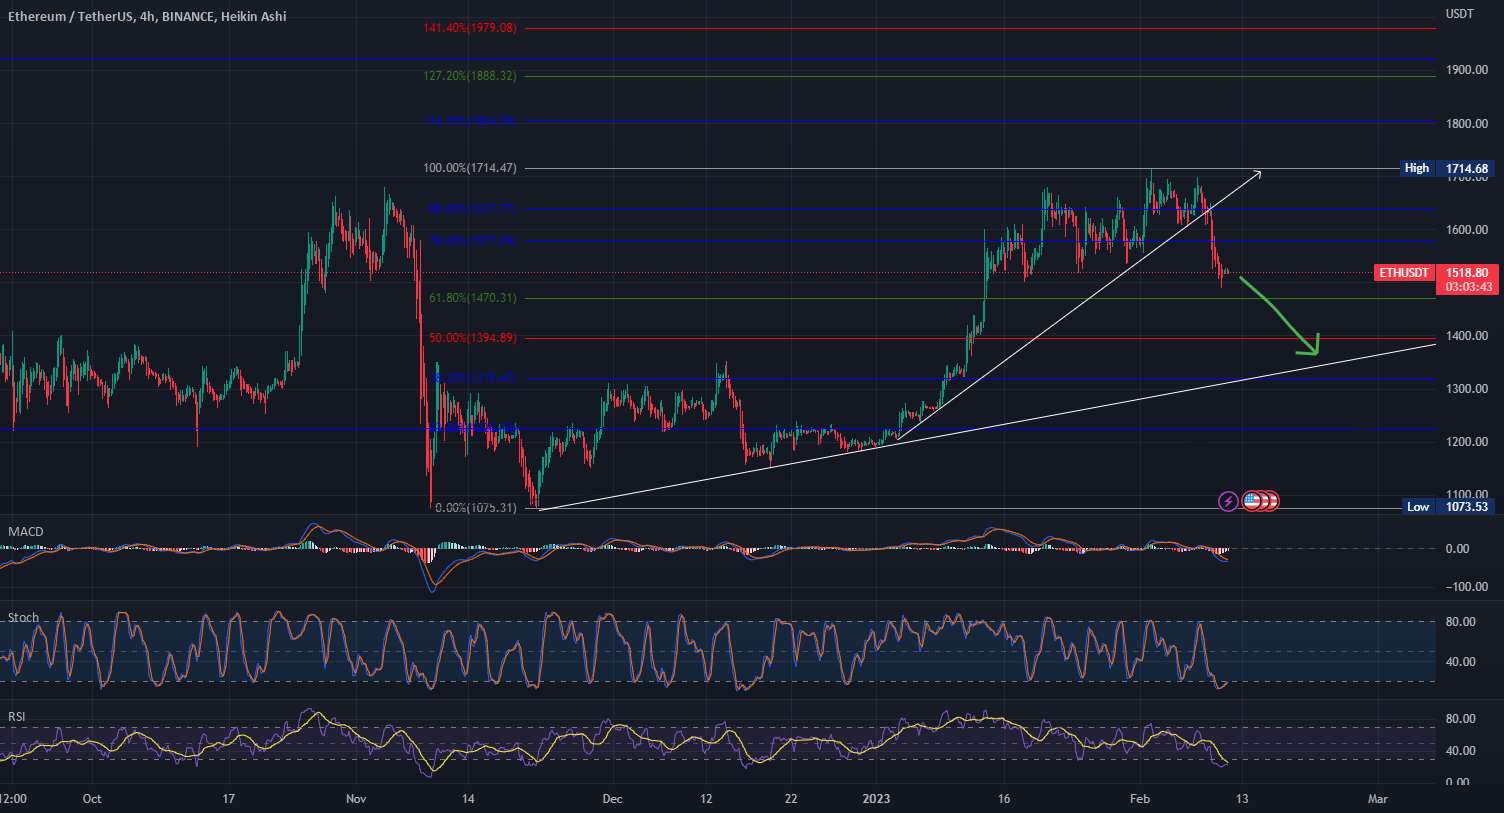1504x813 pixels.
Task: Open the fully visible US flag economic event
Action: point(1251,501)
